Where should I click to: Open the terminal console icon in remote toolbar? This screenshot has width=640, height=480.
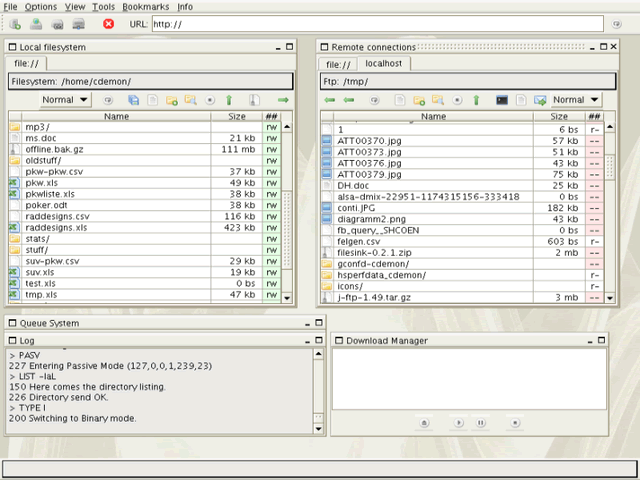click(x=502, y=100)
